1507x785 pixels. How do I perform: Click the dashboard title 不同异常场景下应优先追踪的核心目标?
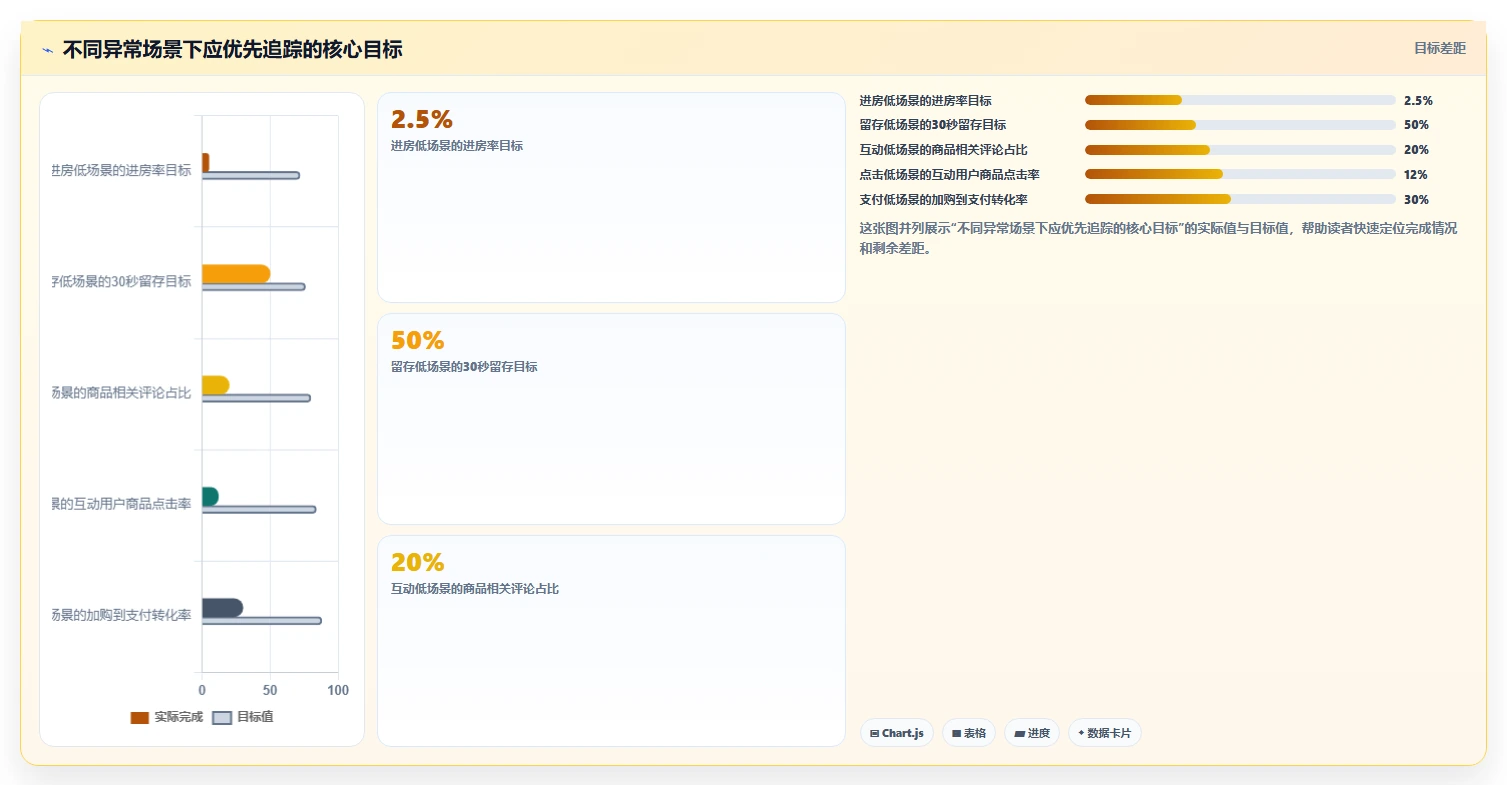point(232,49)
